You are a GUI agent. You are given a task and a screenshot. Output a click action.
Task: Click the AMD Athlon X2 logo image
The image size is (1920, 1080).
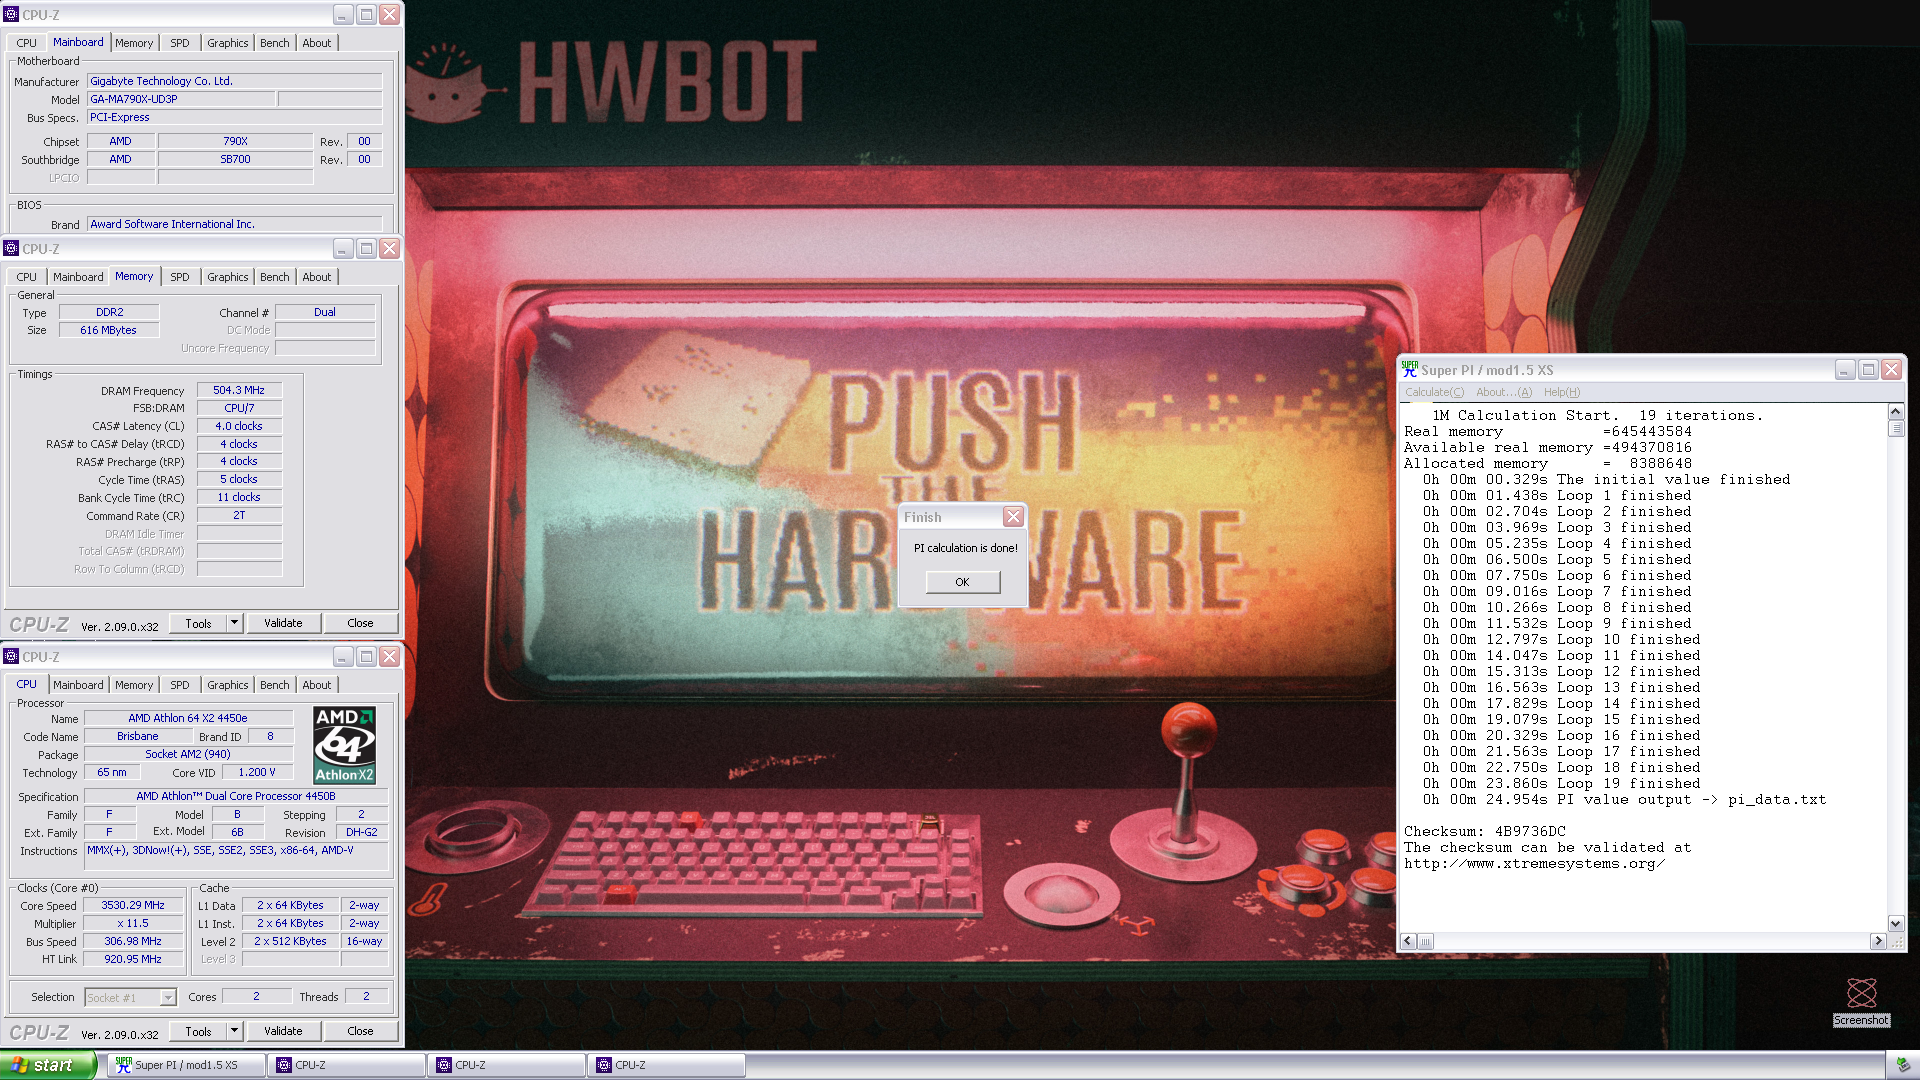[344, 745]
